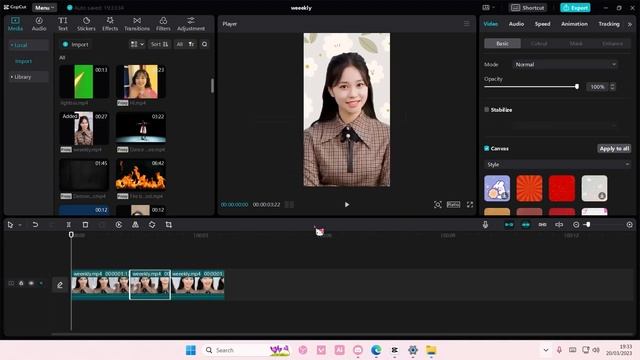Zoom out timeline with minus icon
The image size is (640, 360).
point(576,224)
